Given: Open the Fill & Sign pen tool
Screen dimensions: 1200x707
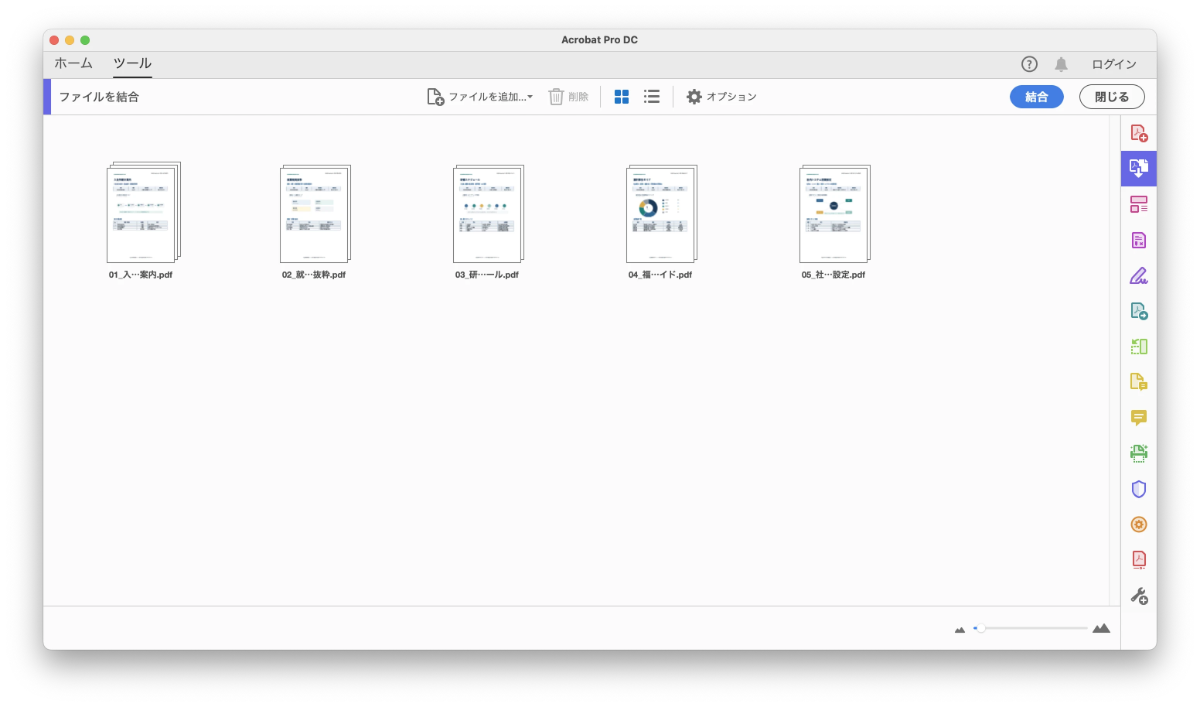Looking at the screenshot, I should 1138,276.
